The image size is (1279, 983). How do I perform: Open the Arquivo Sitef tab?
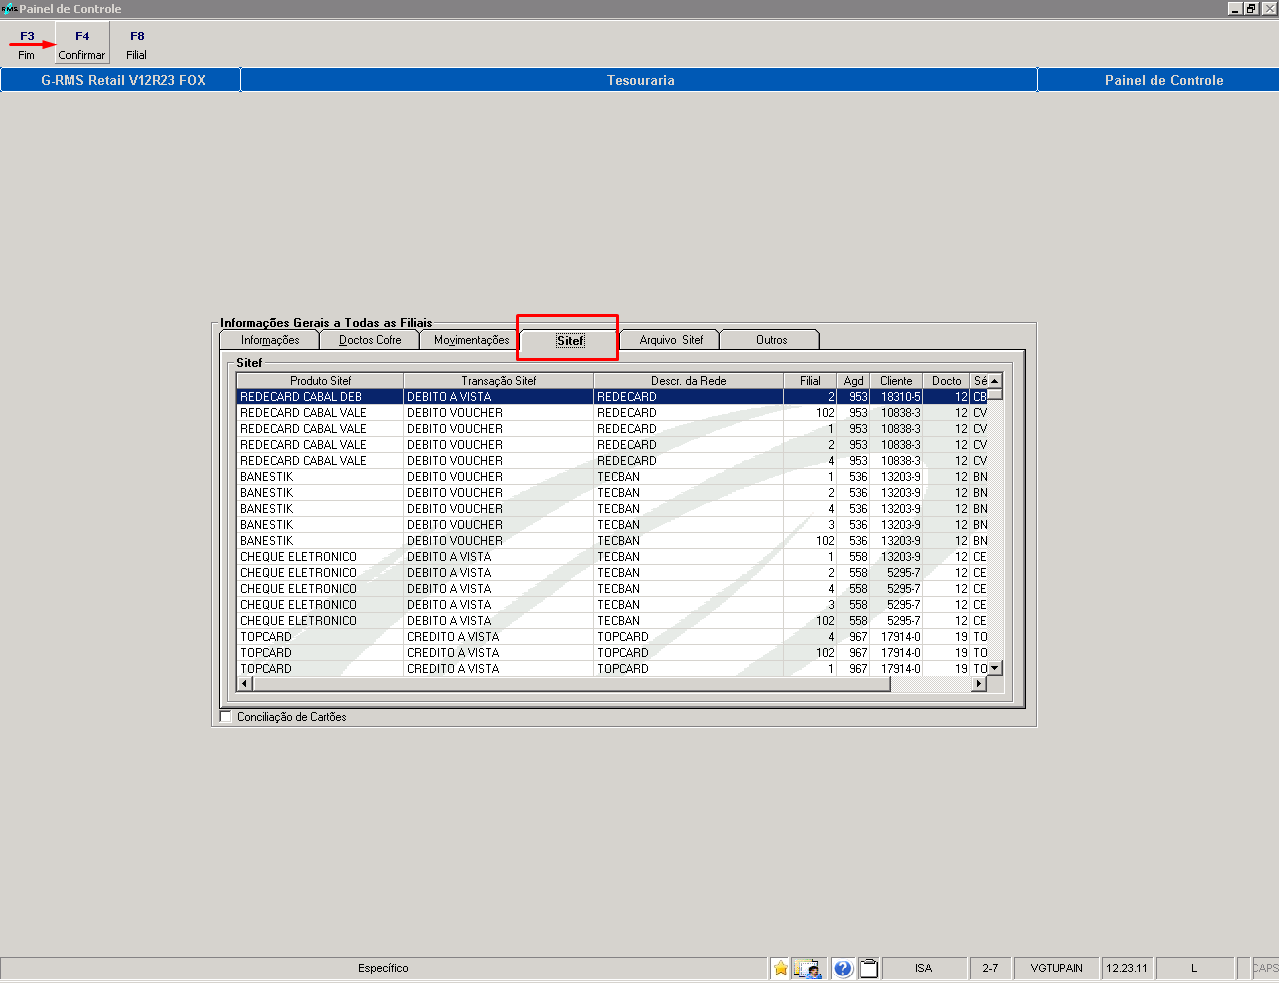(x=671, y=340)
